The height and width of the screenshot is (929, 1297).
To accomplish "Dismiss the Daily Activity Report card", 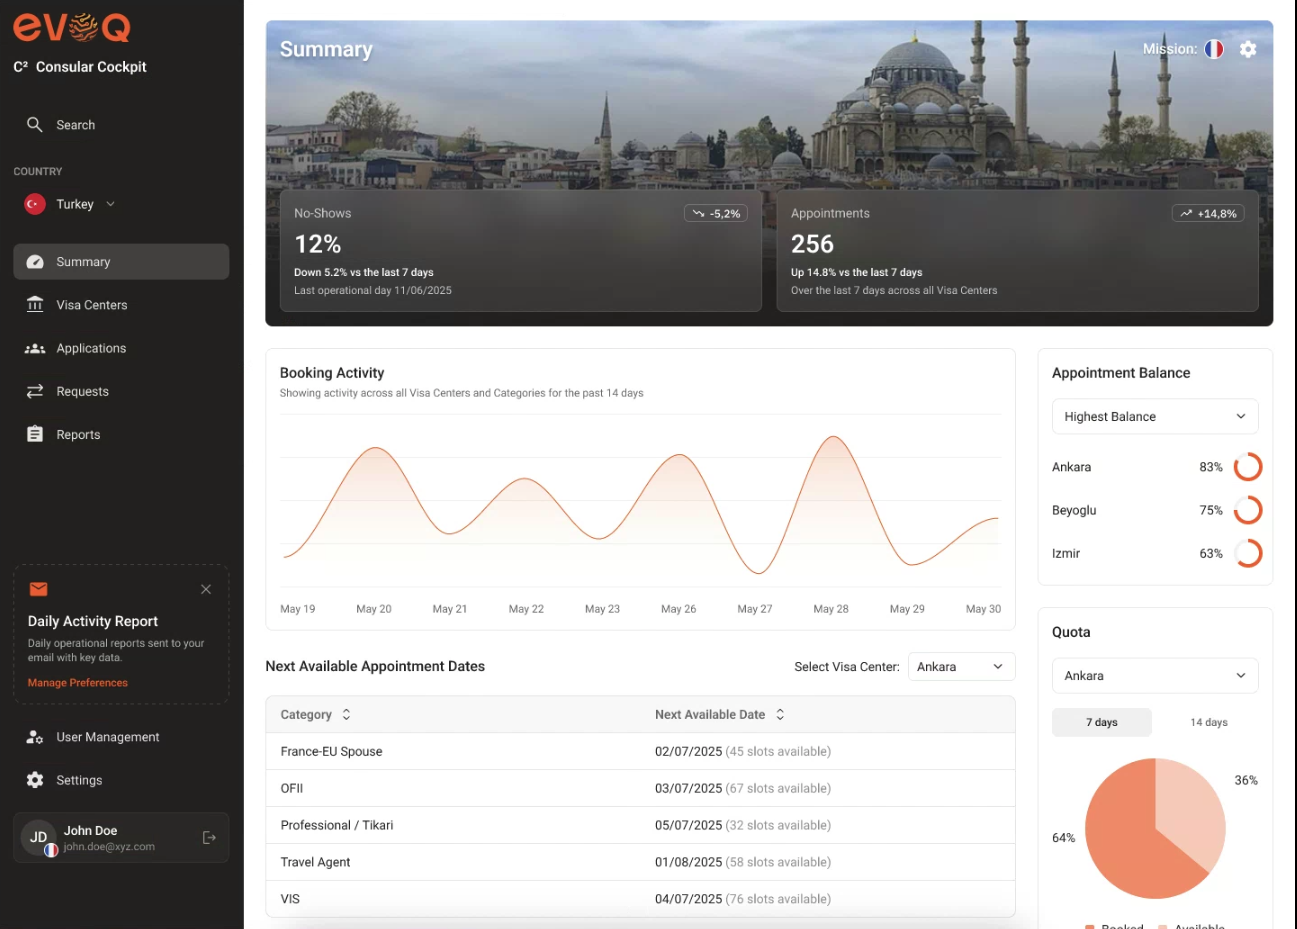I will point(206,589).
